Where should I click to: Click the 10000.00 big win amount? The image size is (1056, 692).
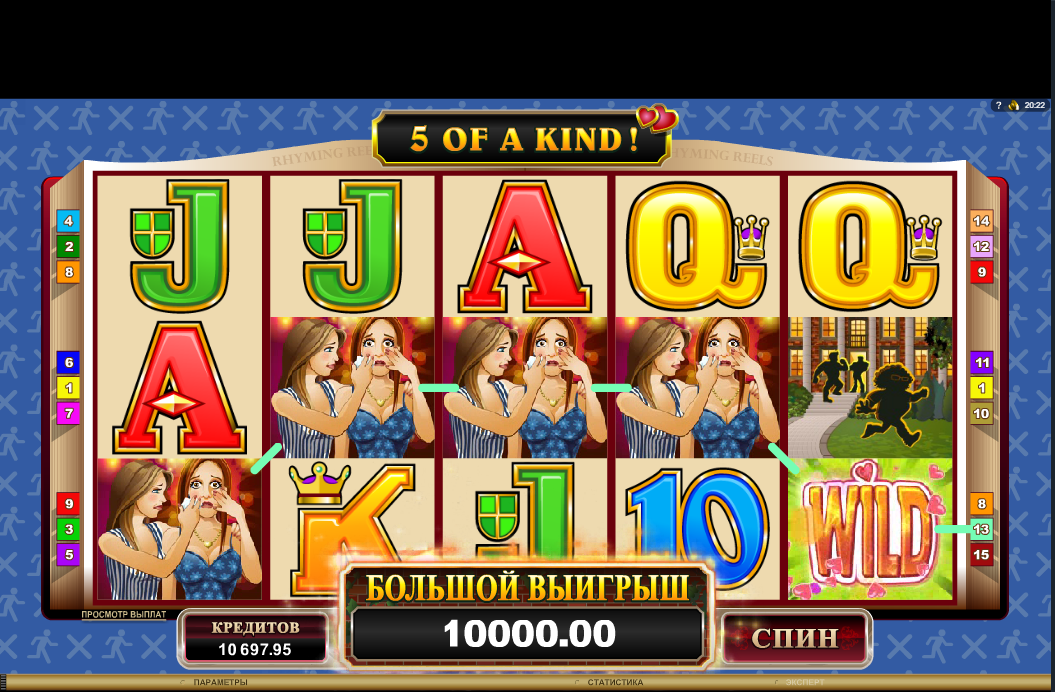529,634
